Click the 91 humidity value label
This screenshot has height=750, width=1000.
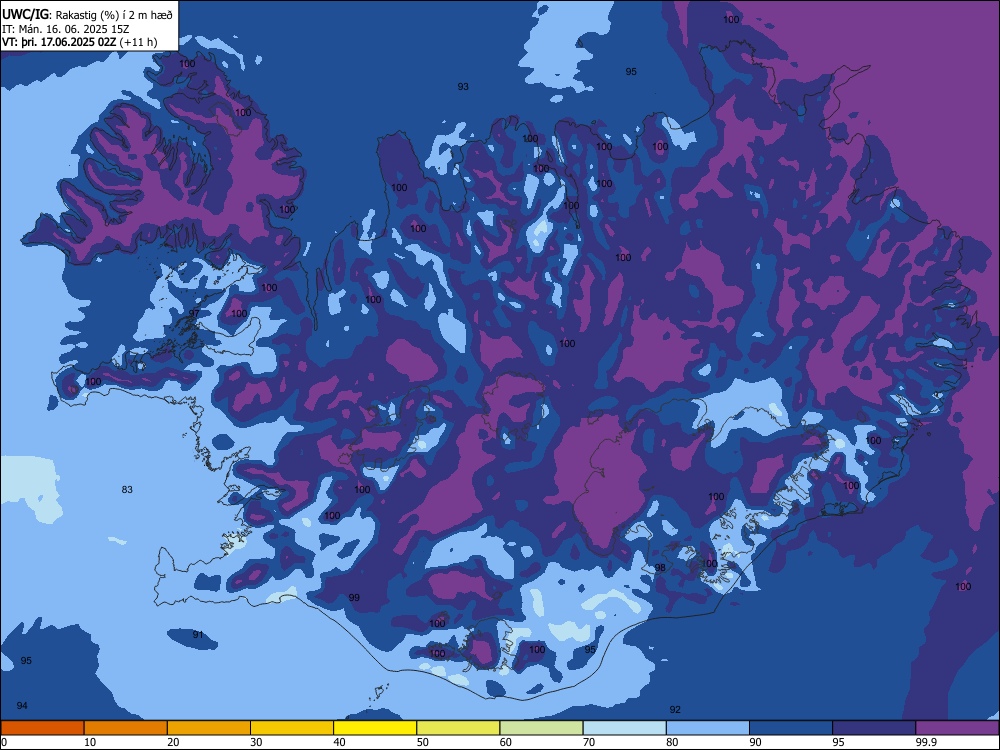198,635
